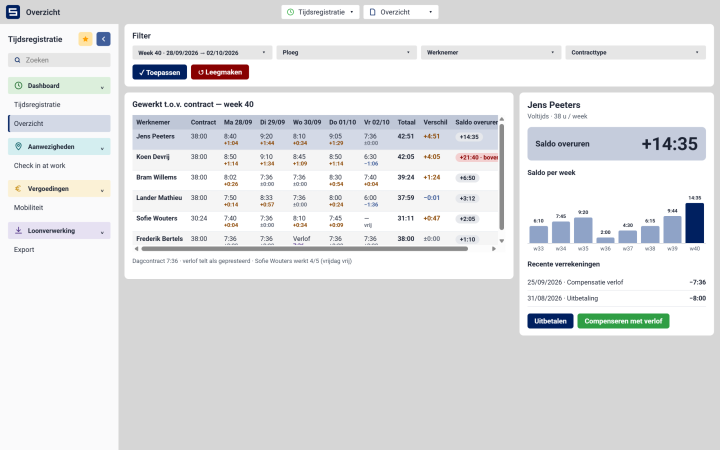Click the Dashboard clock icon

click(x=18, y=85)
